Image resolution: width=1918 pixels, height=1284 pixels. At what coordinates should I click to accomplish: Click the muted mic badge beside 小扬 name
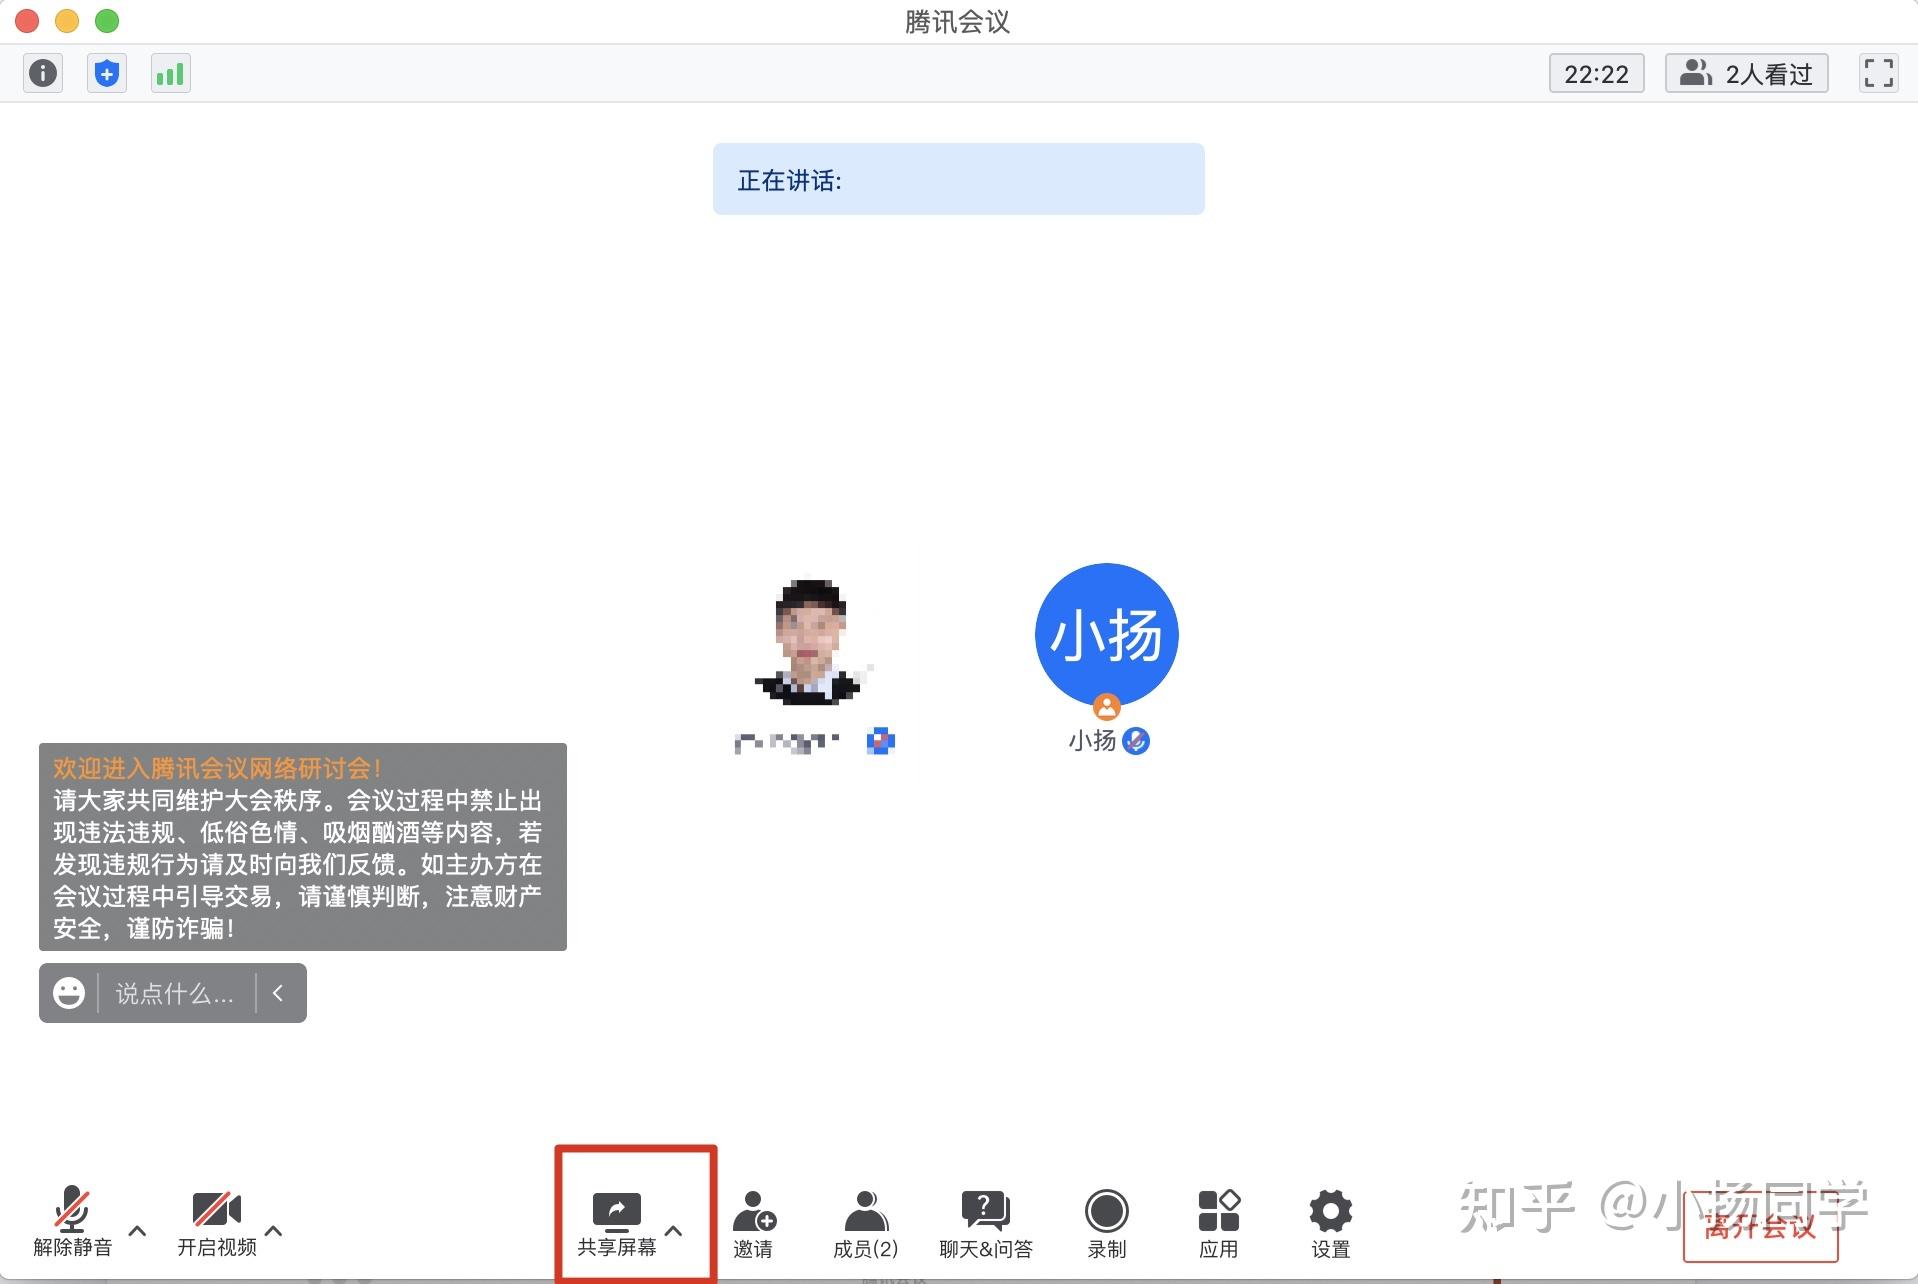pyautogui.click(x=1136, y=741)
